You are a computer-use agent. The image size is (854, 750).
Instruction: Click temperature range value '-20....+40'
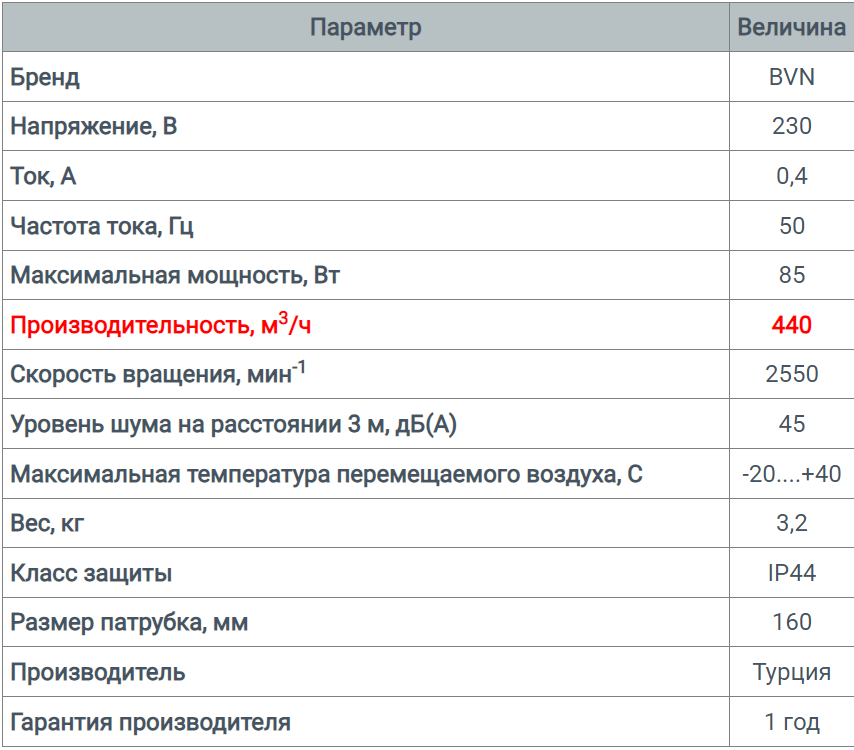[x=791, y=474]
